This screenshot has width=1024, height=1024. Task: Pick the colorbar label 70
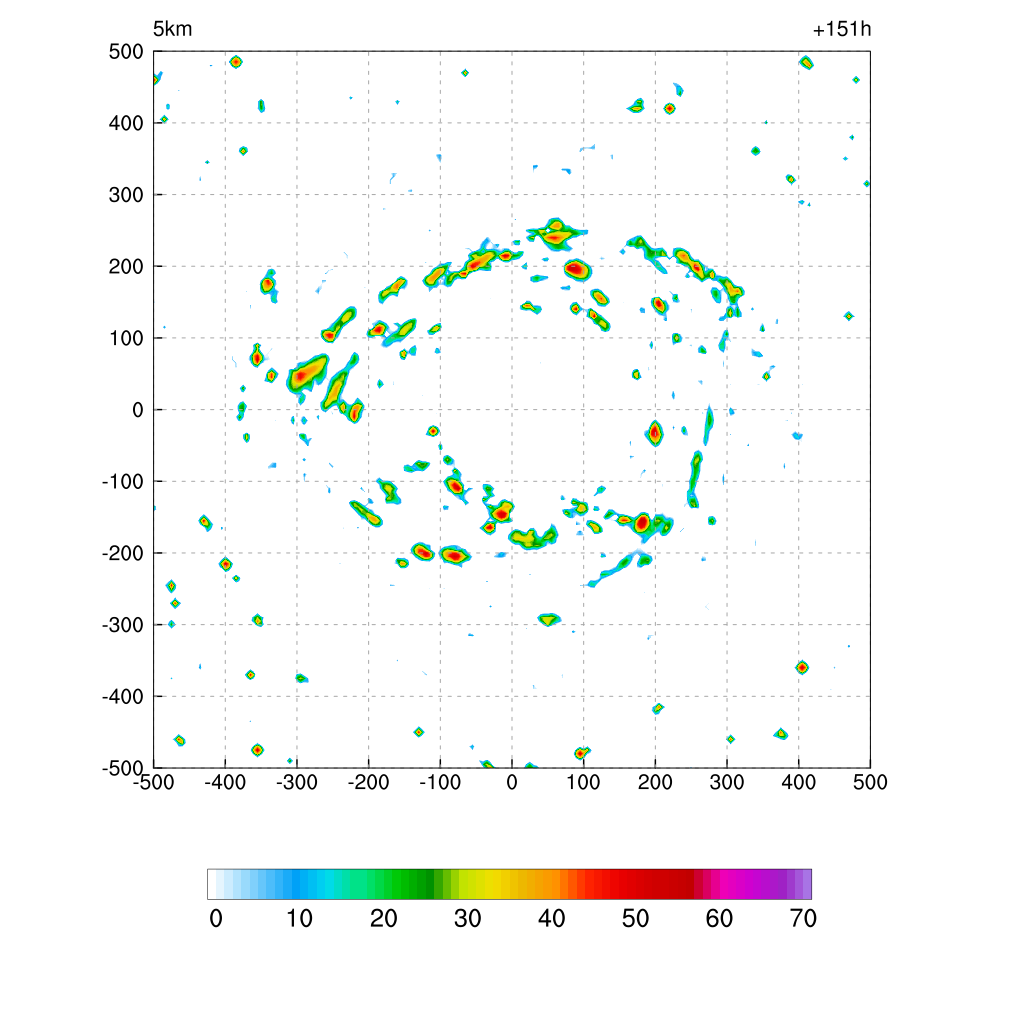point(803,919)
